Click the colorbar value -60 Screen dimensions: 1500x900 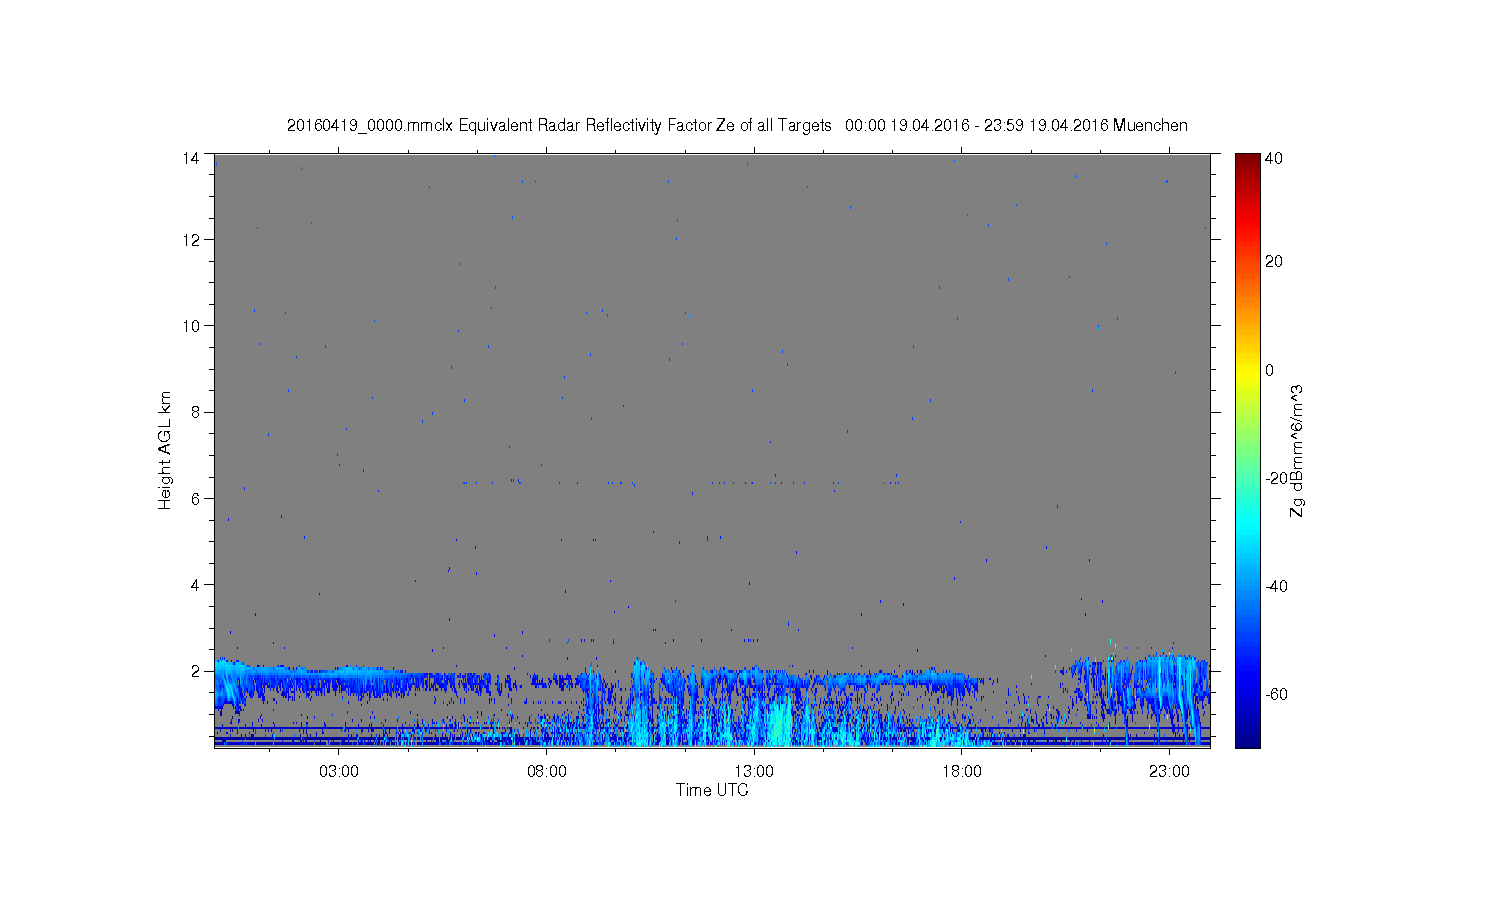point(1276,694)
